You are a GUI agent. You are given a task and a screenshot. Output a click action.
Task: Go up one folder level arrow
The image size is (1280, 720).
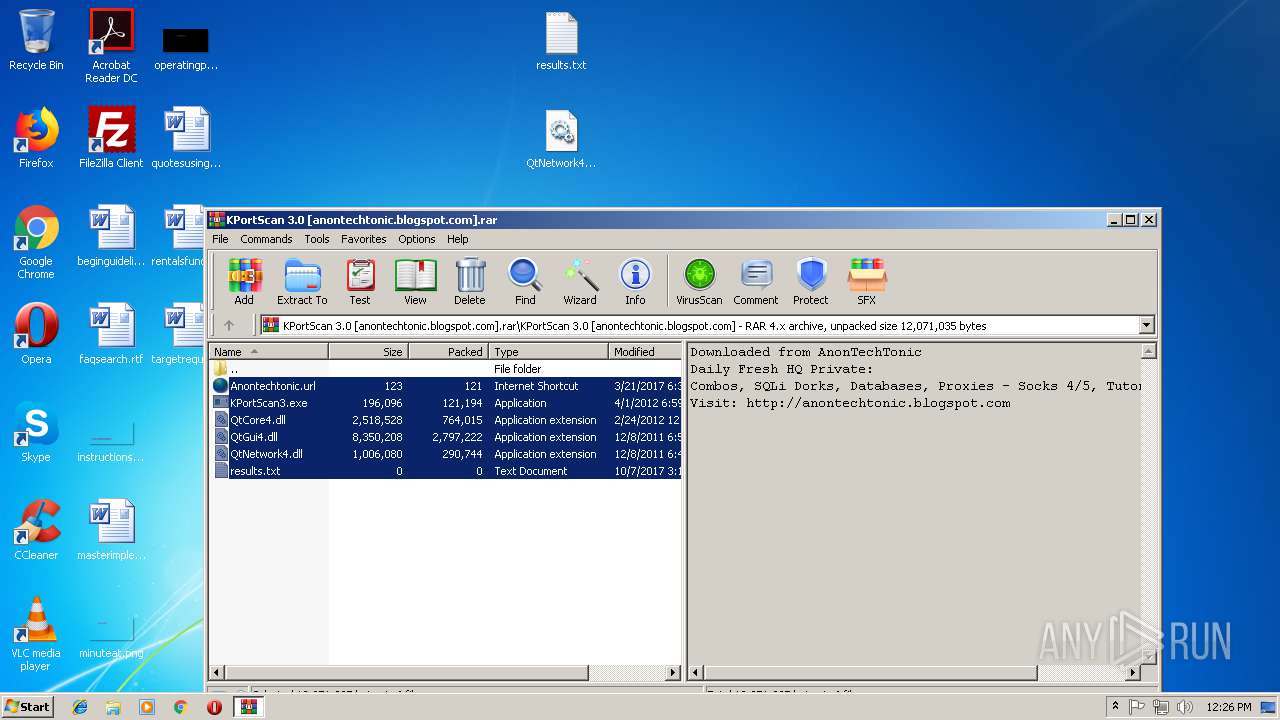pos(229,325)
